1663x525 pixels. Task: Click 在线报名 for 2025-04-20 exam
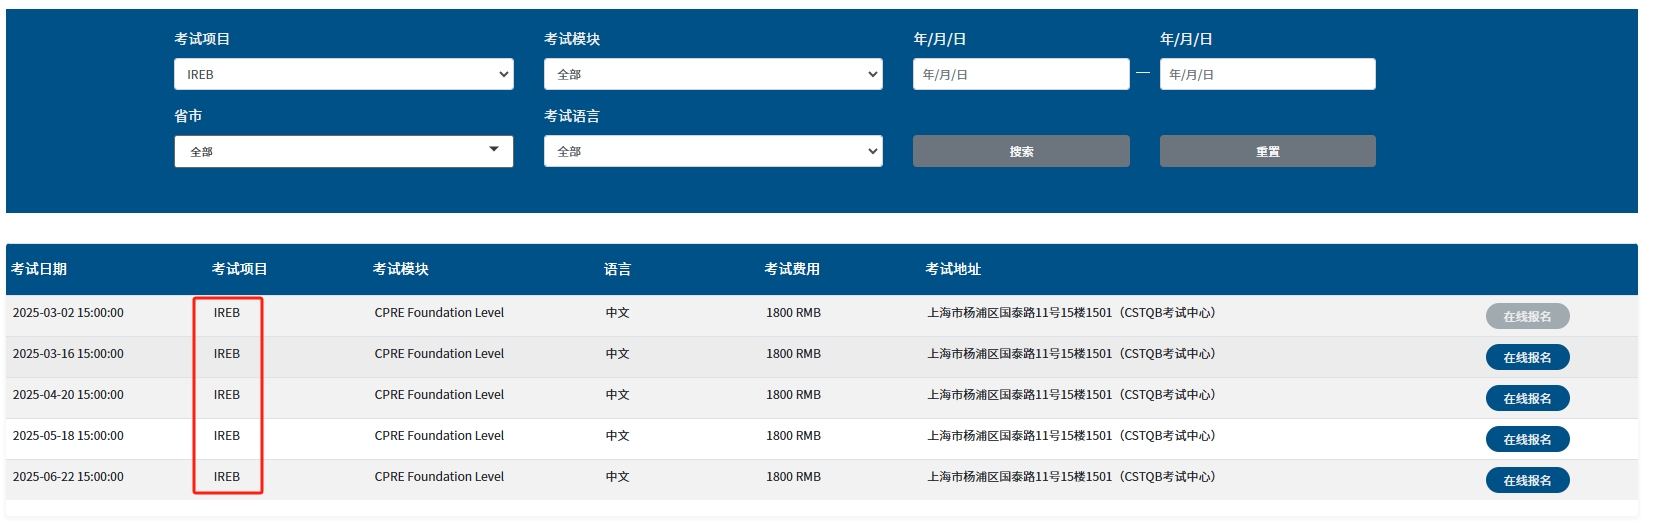click(x=1527, y=398)
